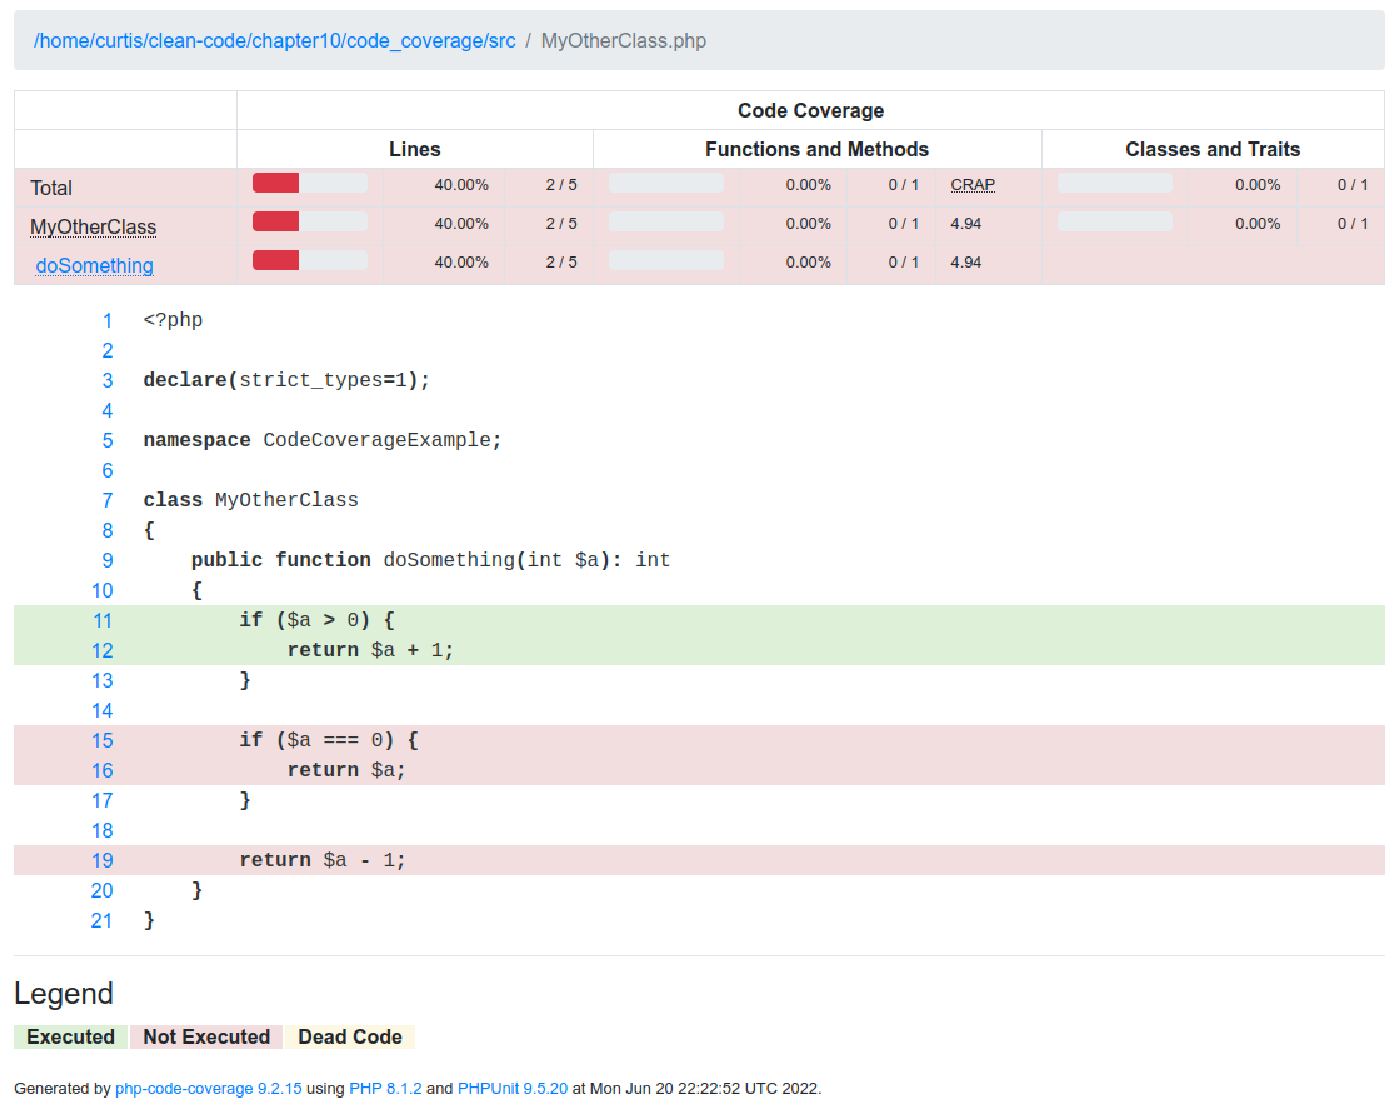The height and width of the screenshot is (1112, 1393).
Task: Jump to executed line number 12
Action: click(102, 651)
